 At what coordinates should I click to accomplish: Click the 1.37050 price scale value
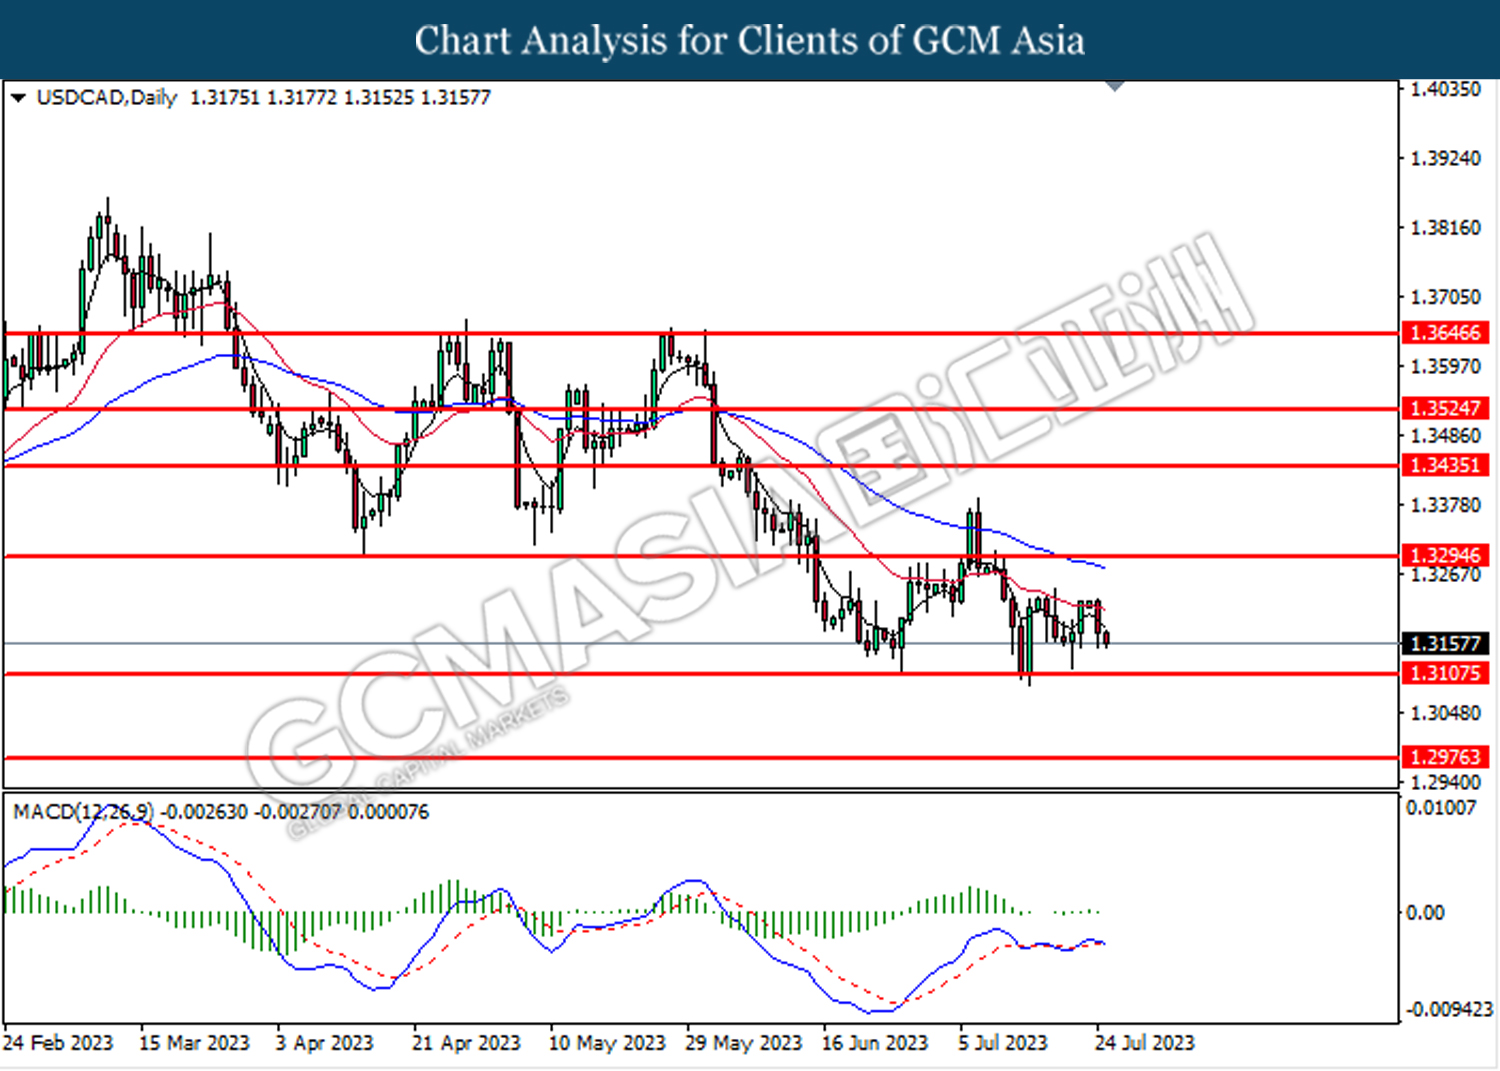(x=1445, y=297)
